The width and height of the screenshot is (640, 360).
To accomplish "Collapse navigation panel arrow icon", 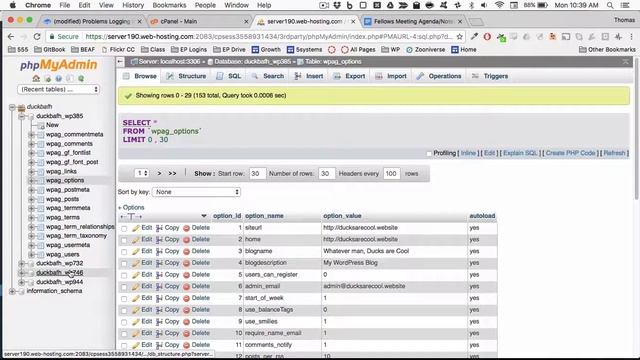I will coord(120,62).
